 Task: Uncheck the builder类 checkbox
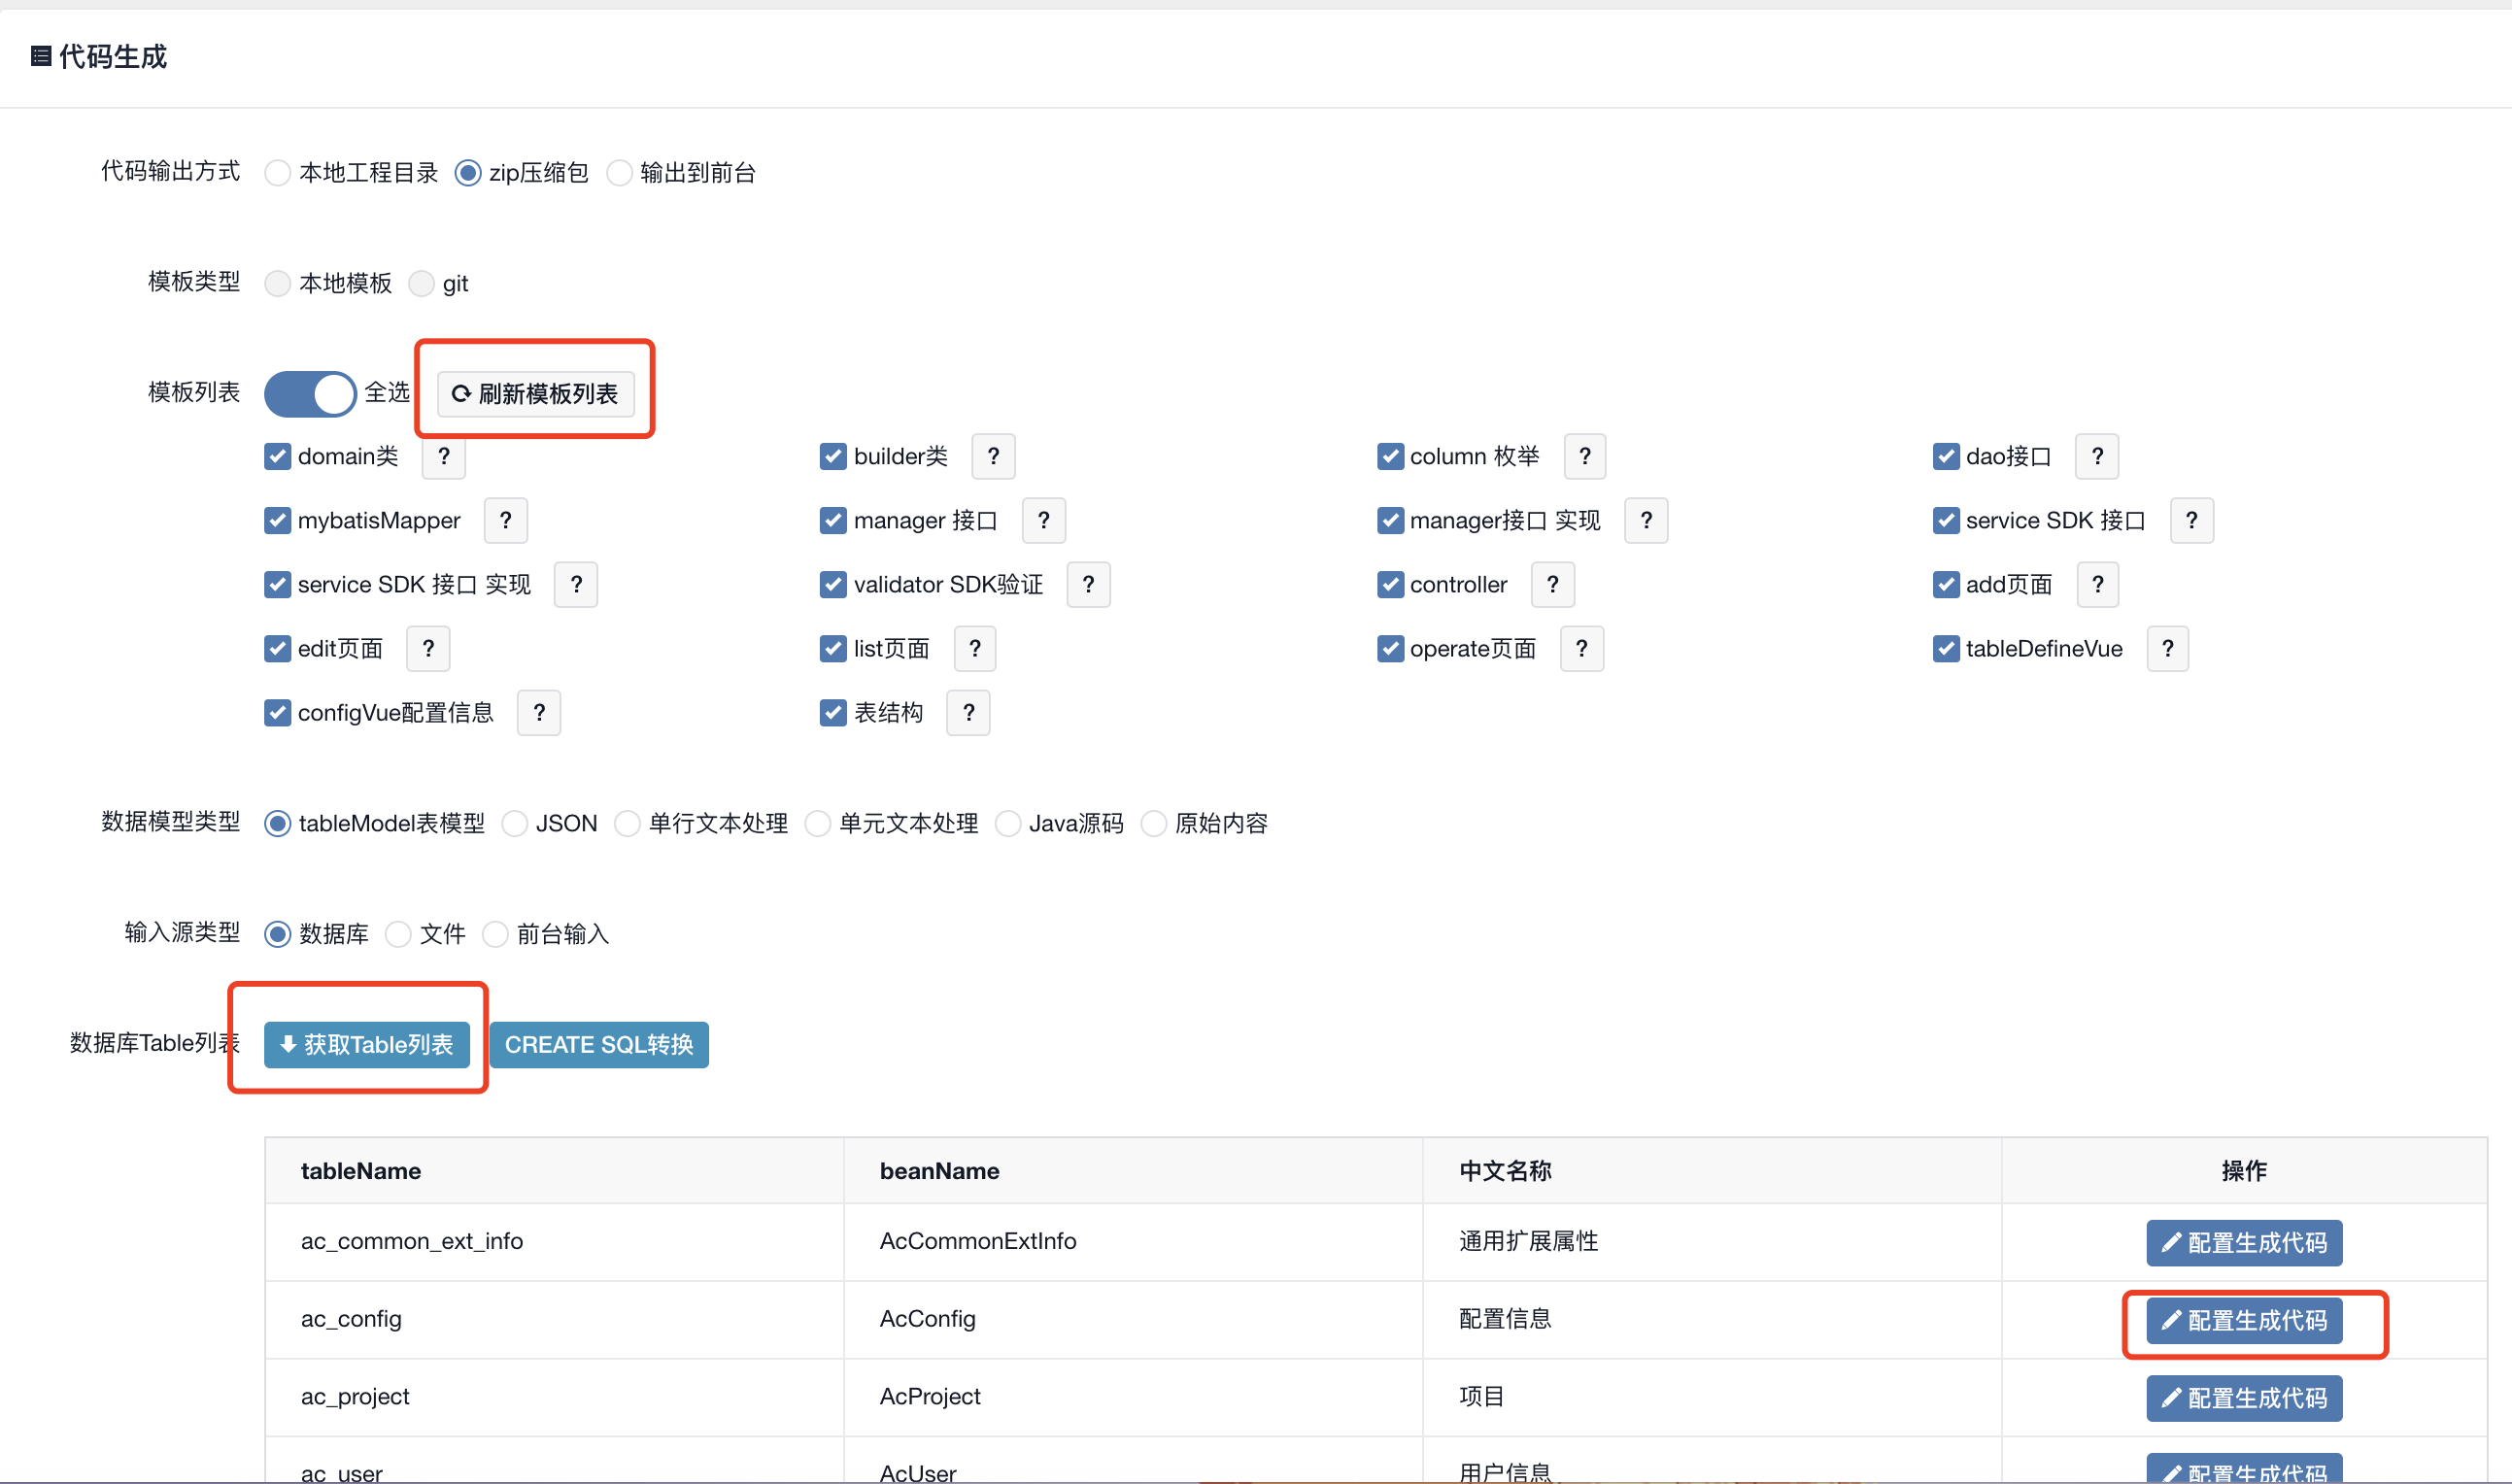click(x=833, y=456)
